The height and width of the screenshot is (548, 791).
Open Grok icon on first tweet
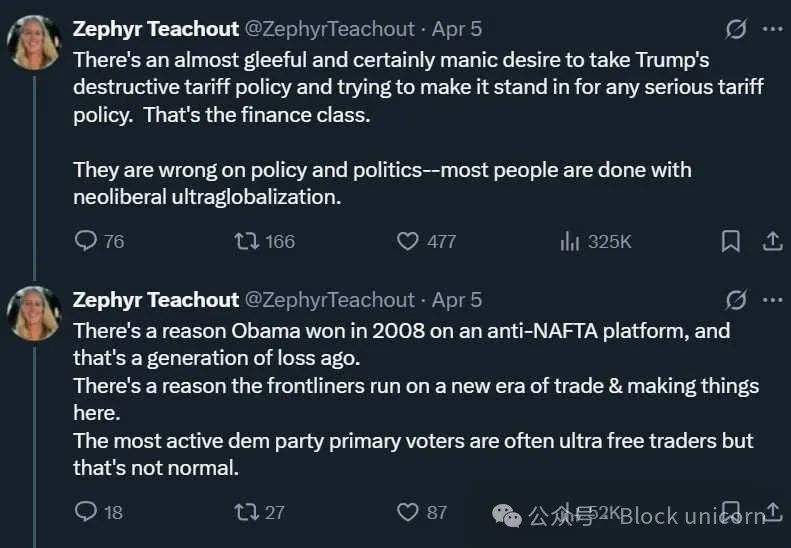point(735,30)
